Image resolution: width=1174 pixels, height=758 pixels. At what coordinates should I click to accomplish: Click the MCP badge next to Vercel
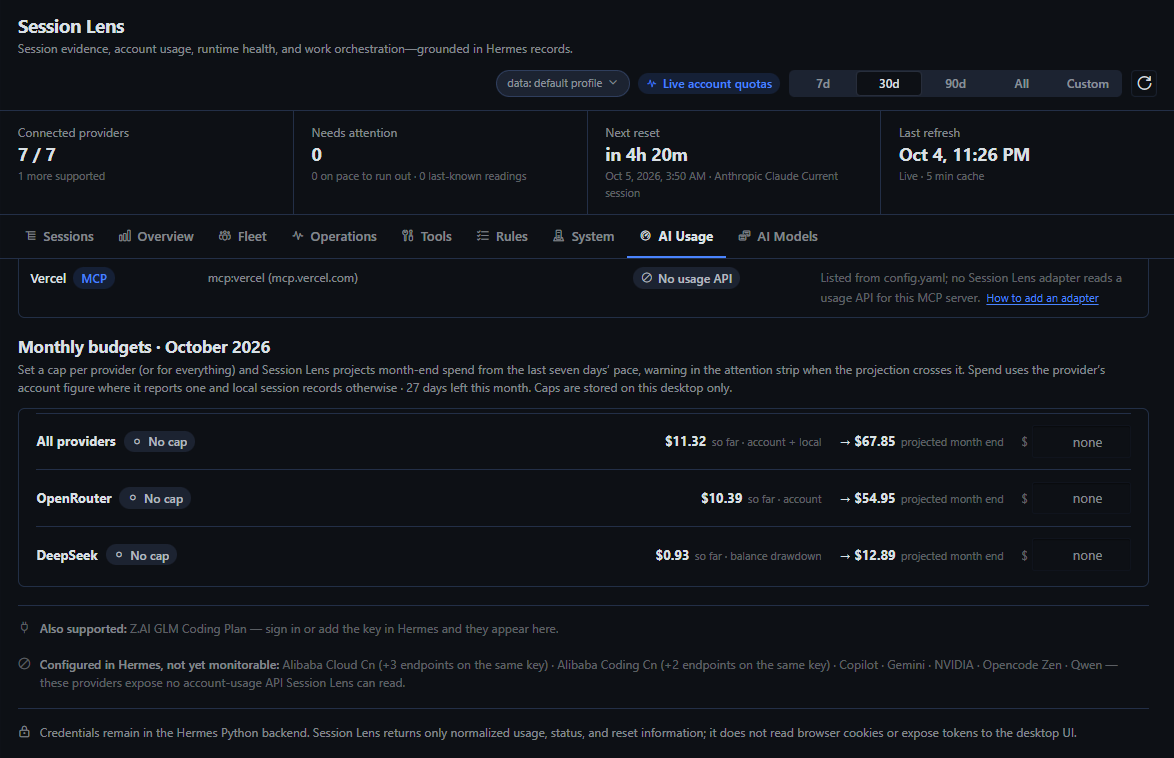click(94, 279)
